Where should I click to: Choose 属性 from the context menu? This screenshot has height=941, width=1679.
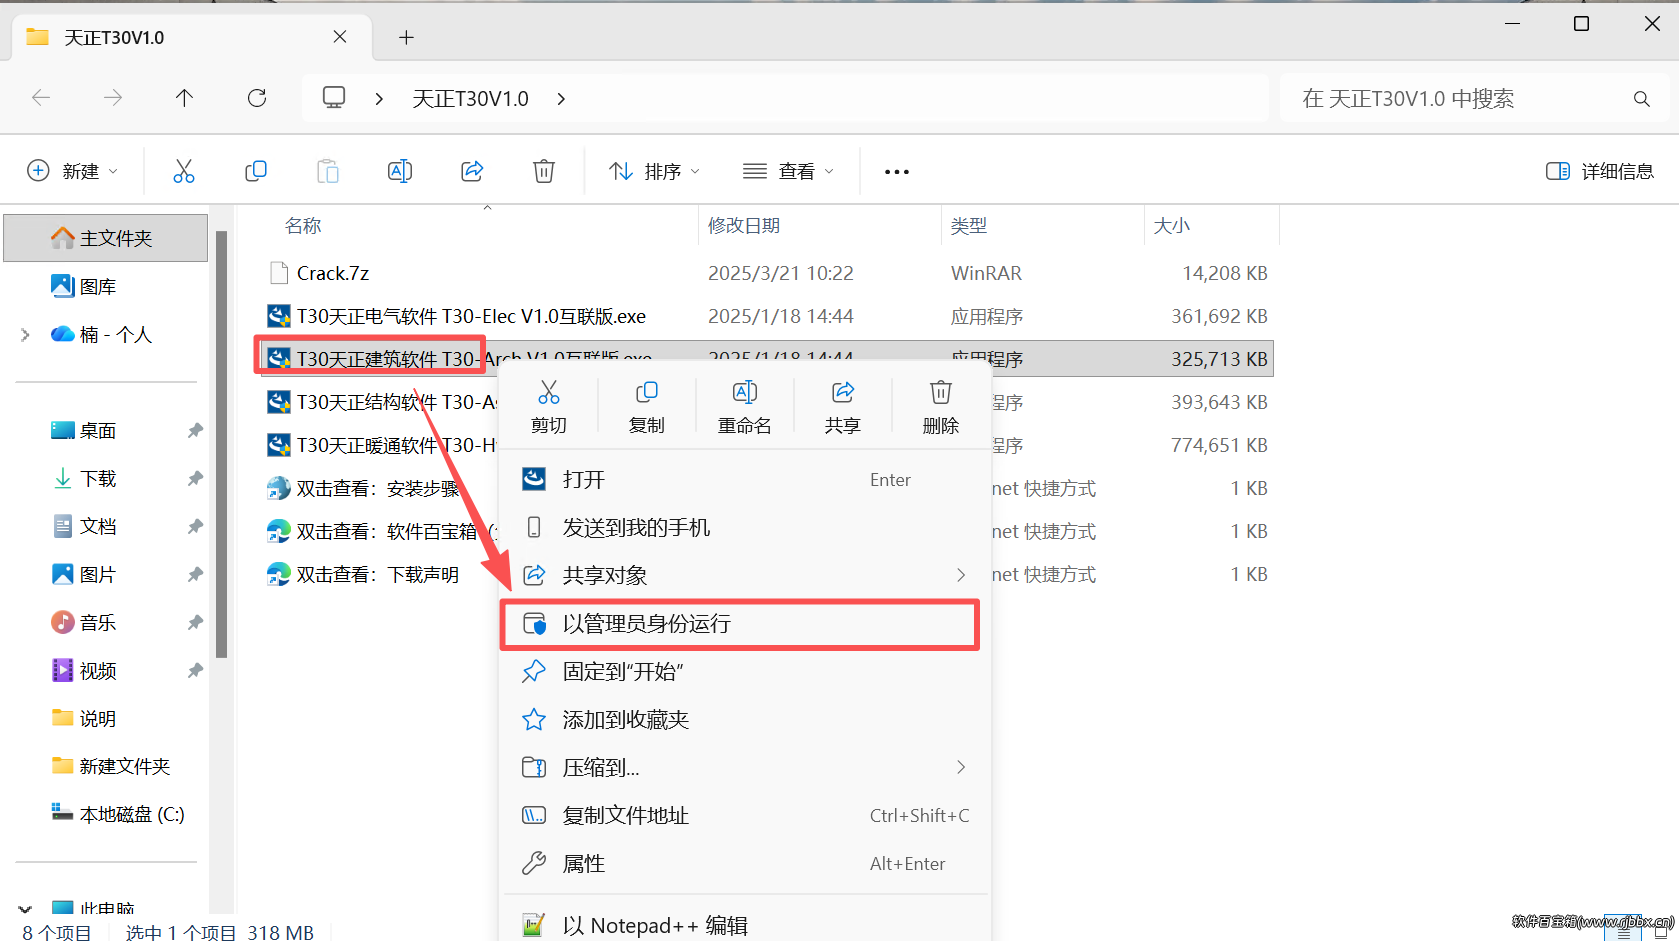tap(745, 864)
